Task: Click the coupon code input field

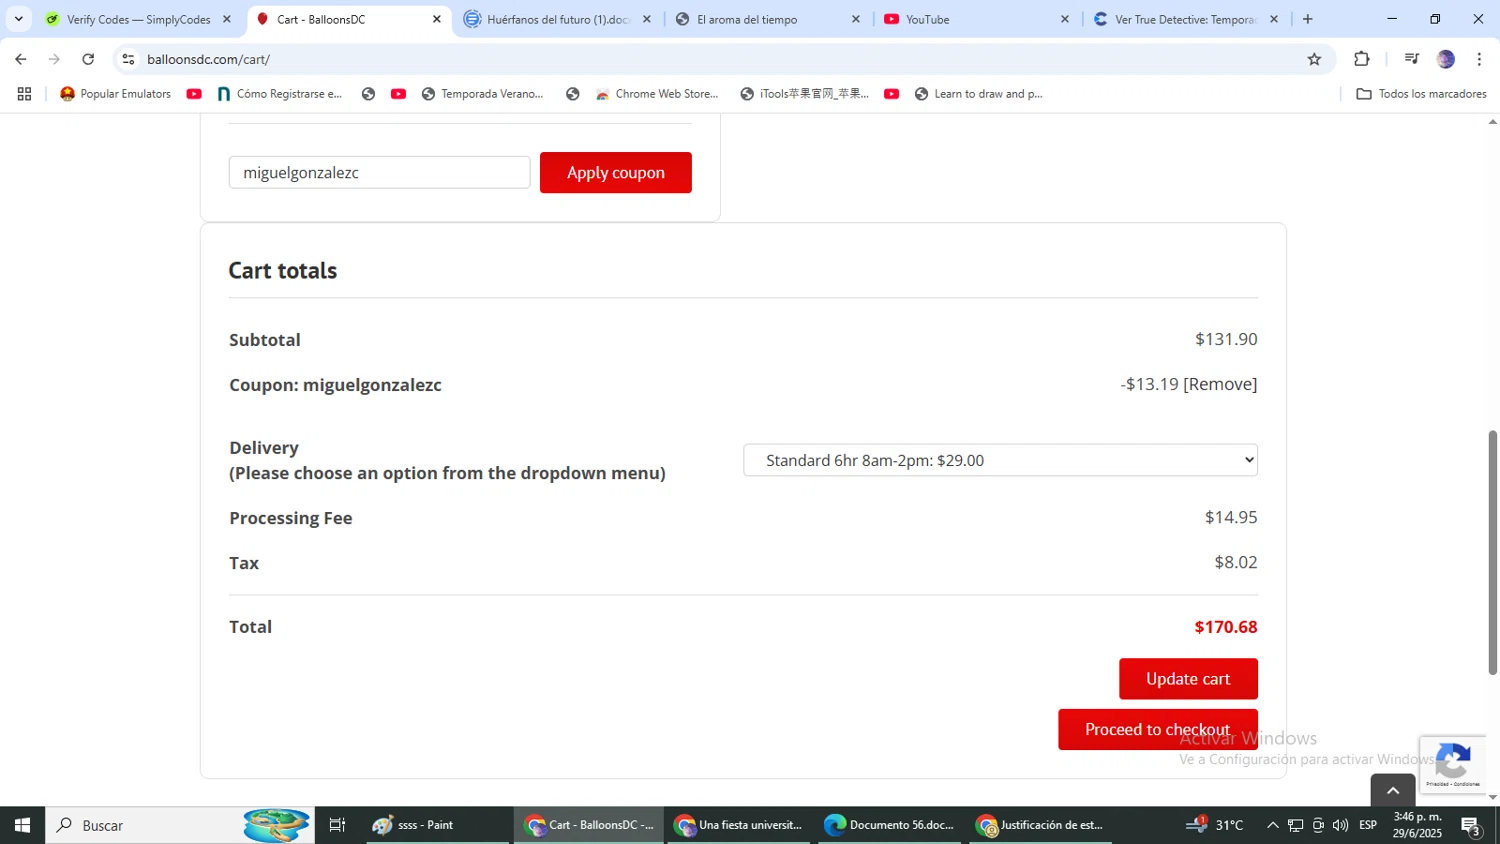Action: click(x=379, y=172)
